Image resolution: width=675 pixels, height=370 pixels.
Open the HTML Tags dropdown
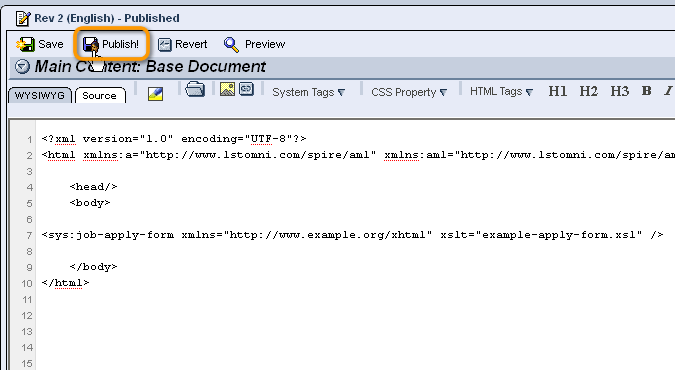coord(502,92)
